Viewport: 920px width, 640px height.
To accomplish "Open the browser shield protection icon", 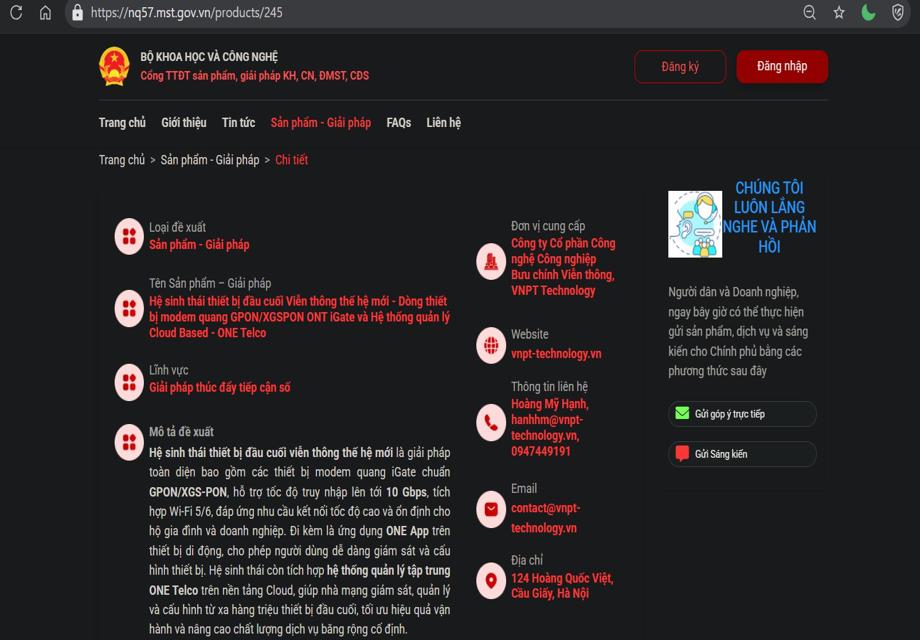I will (x=898, y=12).
